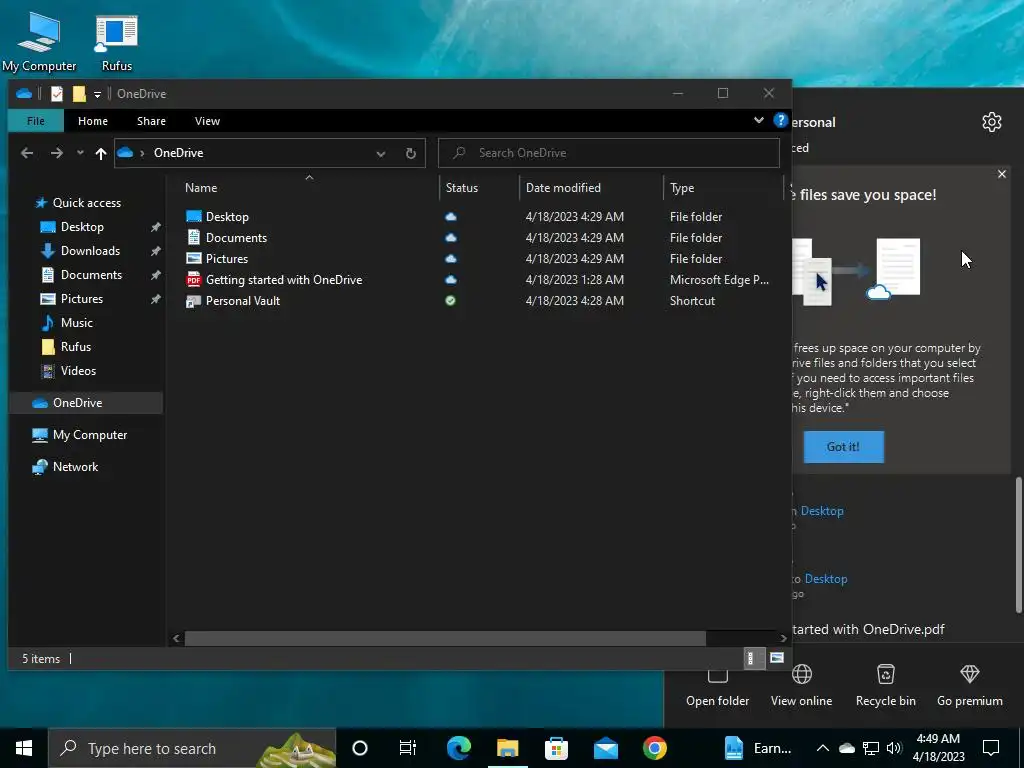
Task: Show hidden system tray icons
Action: coord(823,748)
